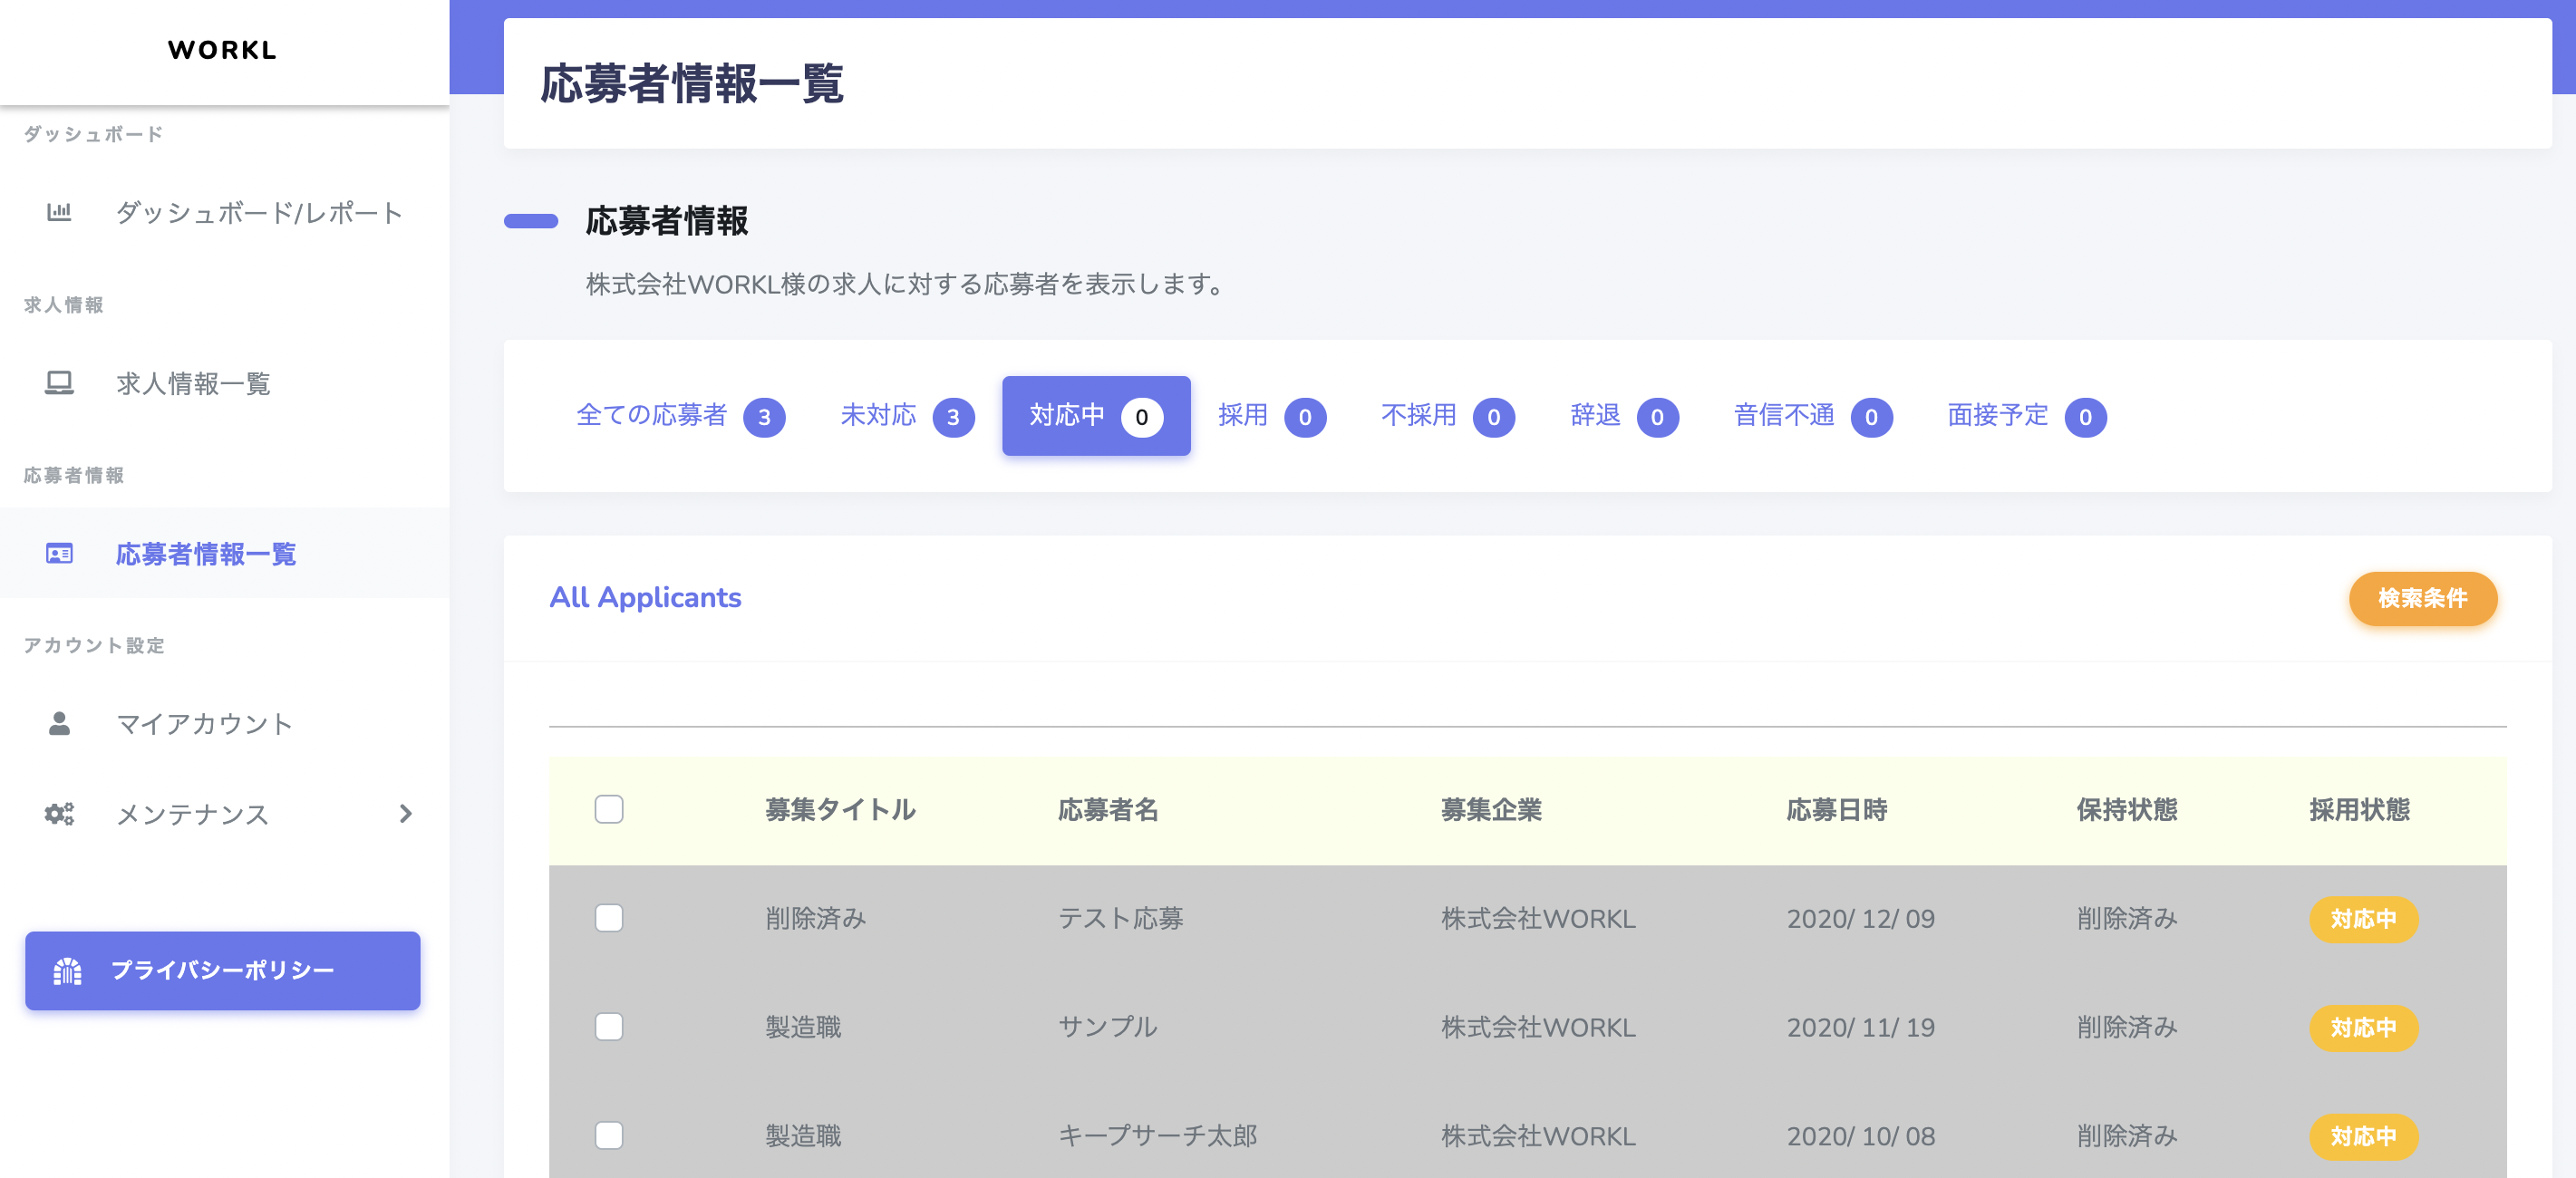The height and width of the screenshot is (1178, 2576).
Task: Switch to 不採用 tab
Action: tap(1448, 416)
